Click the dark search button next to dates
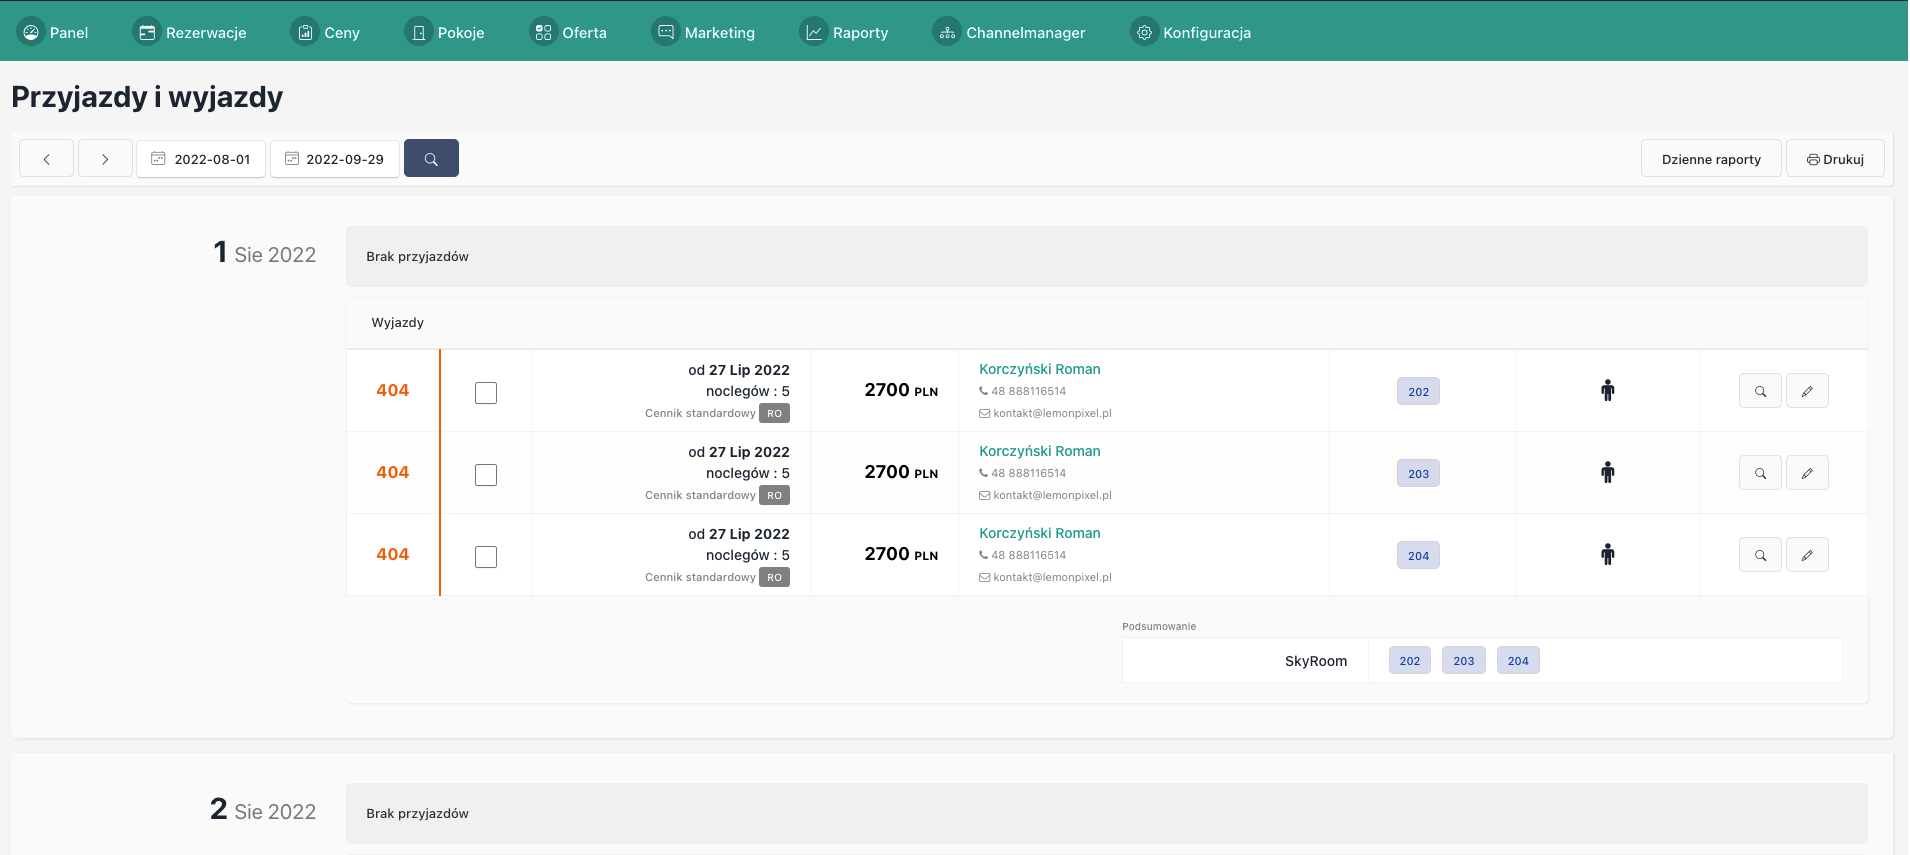Image resolution: width=1910 pixels, height=855 pixels. click(431, 159)
